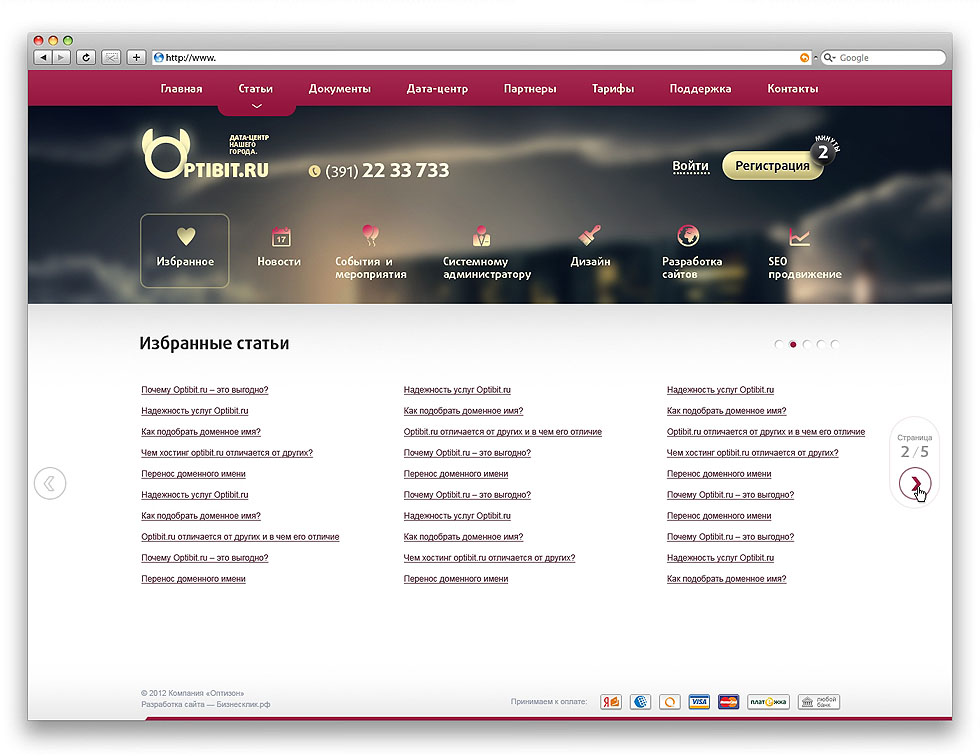The width and height of the screenshot is (980, 756).
Task: Click the Visa payment icon
Action: coord(699,702)
